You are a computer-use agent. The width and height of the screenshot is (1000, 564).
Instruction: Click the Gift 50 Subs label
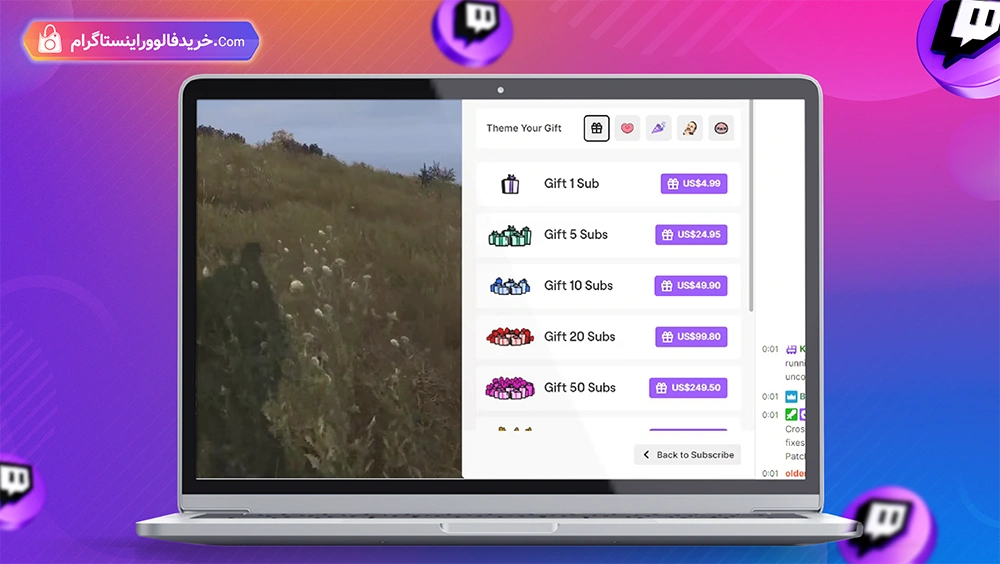580,388
